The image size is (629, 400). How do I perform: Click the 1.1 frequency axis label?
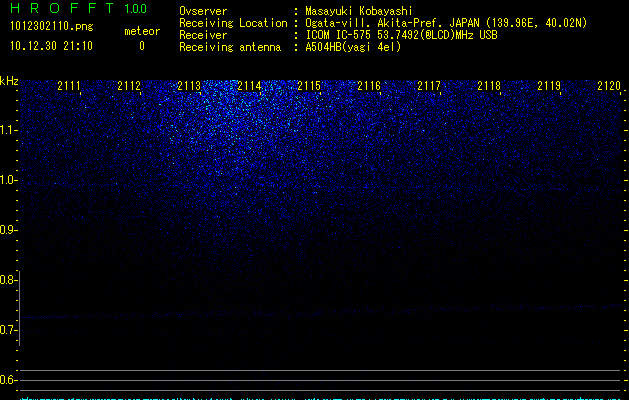tap(7, 130)
